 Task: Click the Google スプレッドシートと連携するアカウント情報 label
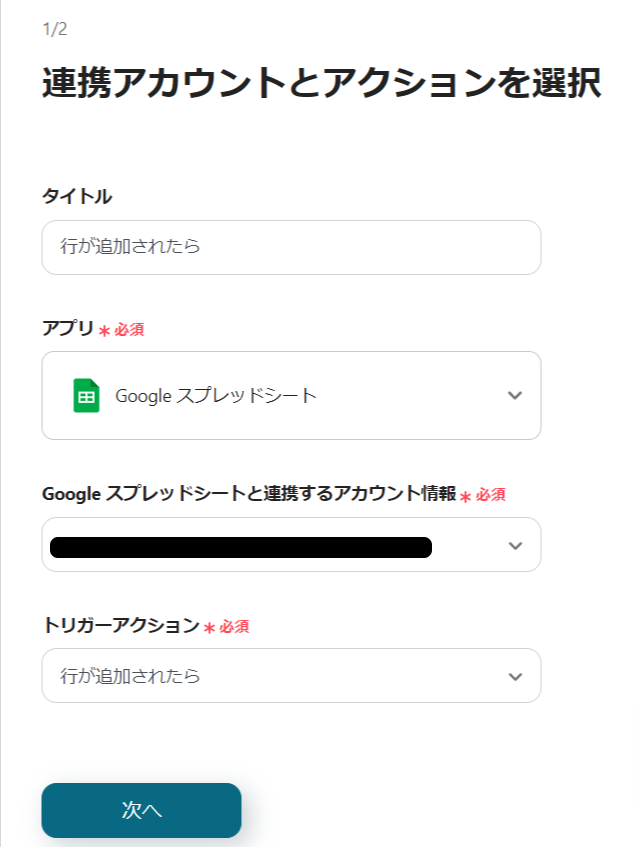pyautogui.click(x=248, y=494)
